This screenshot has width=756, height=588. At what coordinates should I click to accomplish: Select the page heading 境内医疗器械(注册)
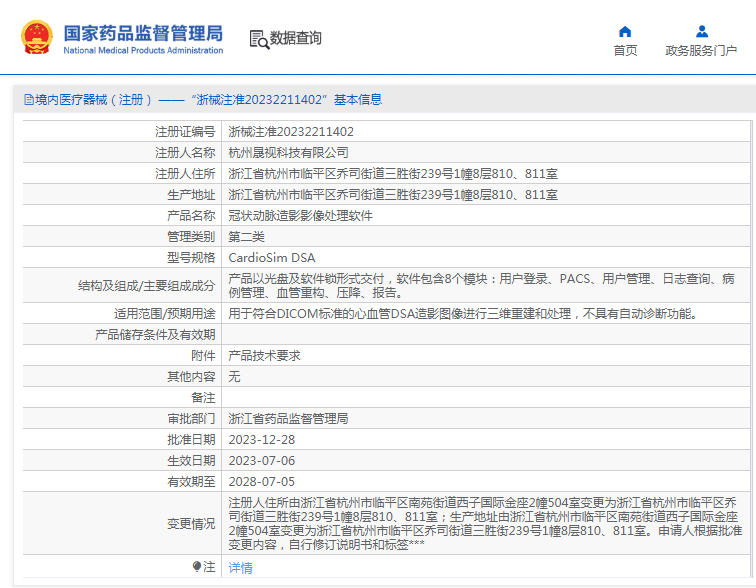click(x=94, y=100)
